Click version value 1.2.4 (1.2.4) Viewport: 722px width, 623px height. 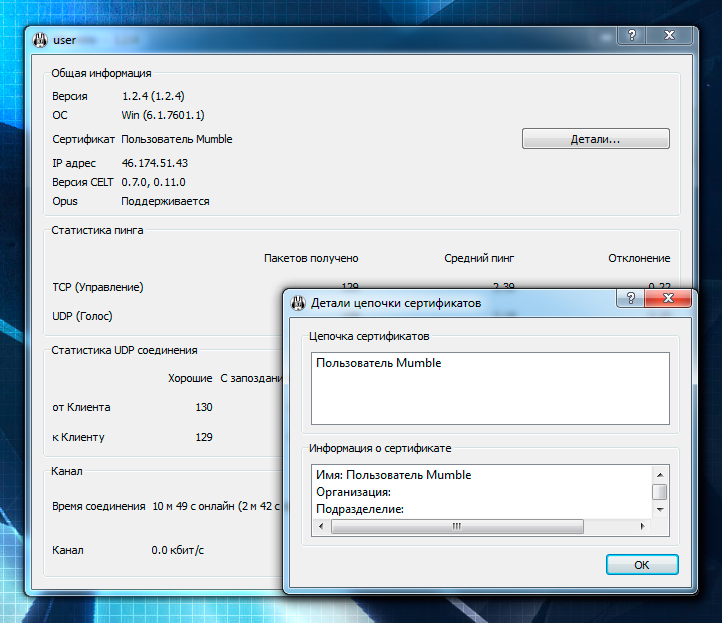[153, 96]
